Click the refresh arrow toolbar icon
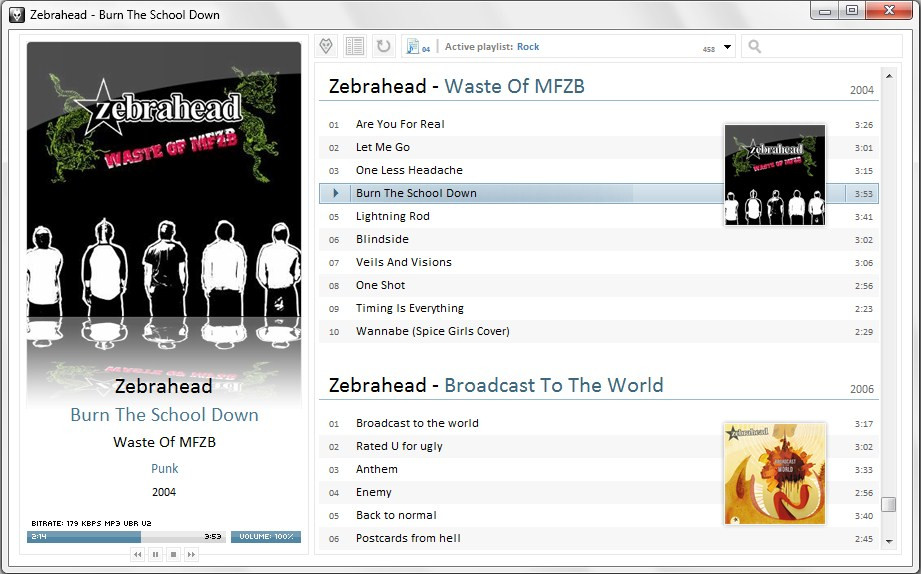921x574 pixels. coord(384,46)
